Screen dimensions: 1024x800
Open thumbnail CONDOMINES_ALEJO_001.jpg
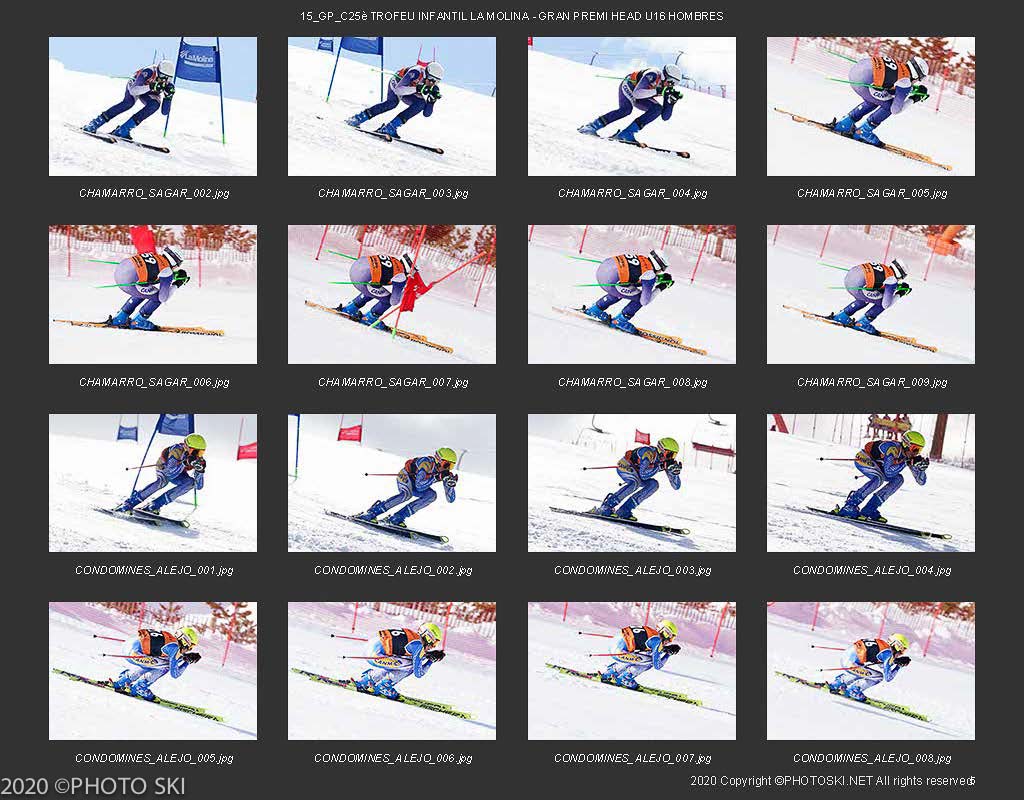pos(153,483)
